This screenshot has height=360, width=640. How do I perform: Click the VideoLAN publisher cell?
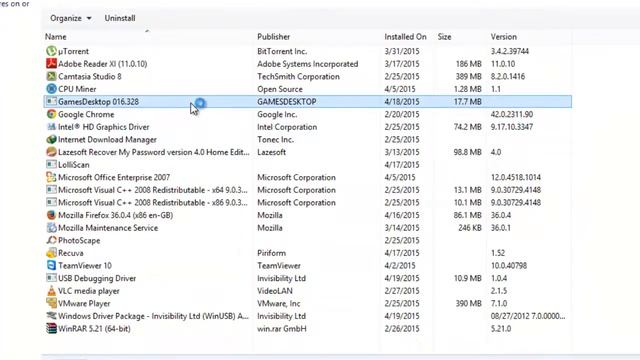coord(275,291)
